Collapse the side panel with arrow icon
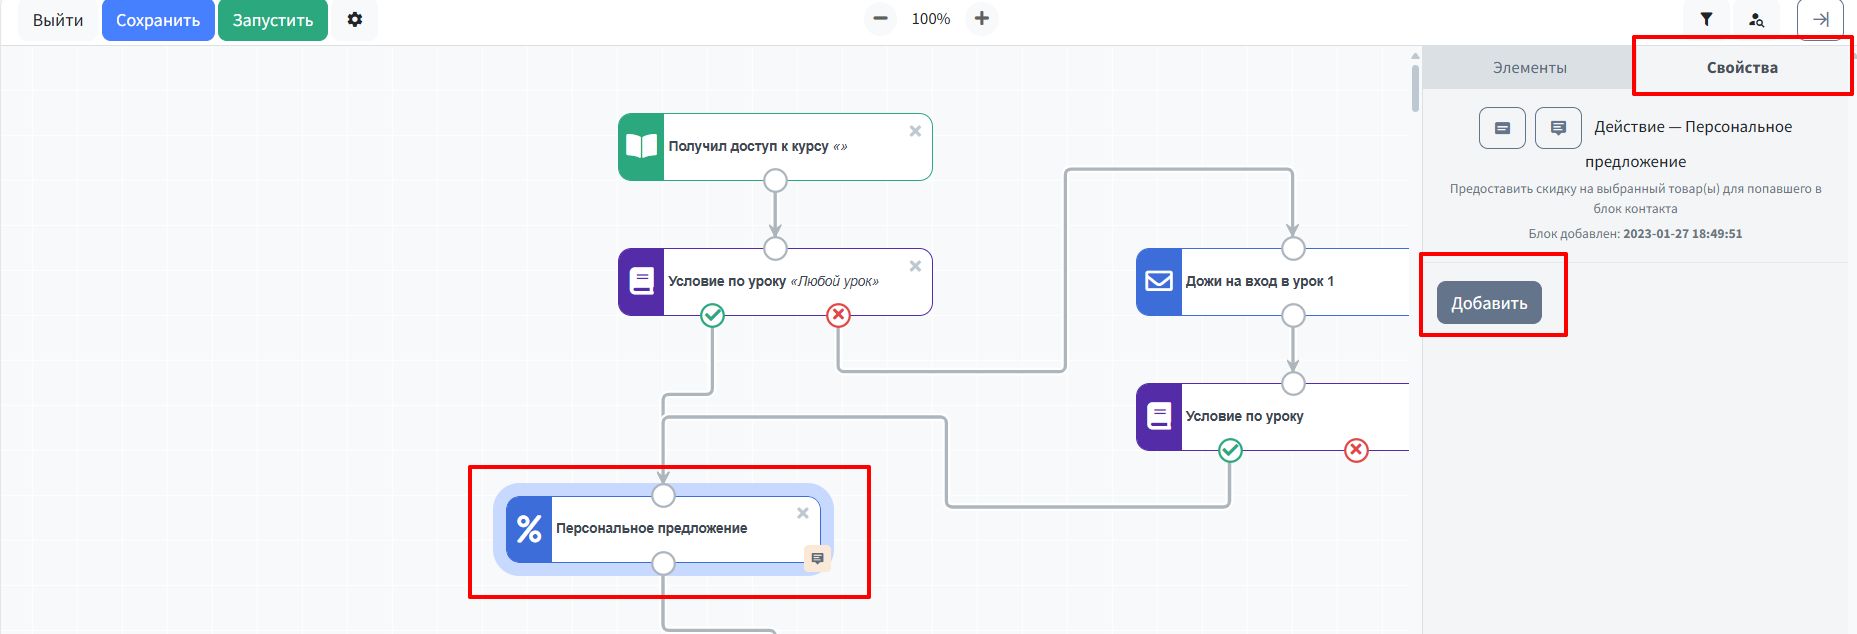 (1820, 19)
